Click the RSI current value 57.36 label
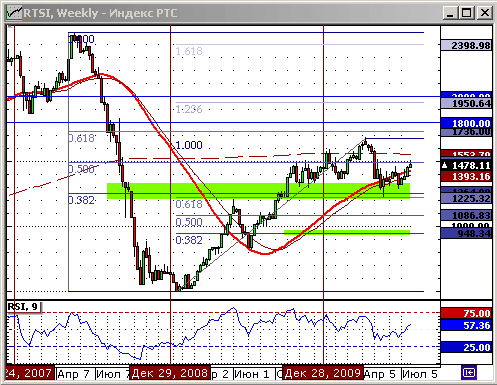Screen dimensions: 497x385 (467, 325)
